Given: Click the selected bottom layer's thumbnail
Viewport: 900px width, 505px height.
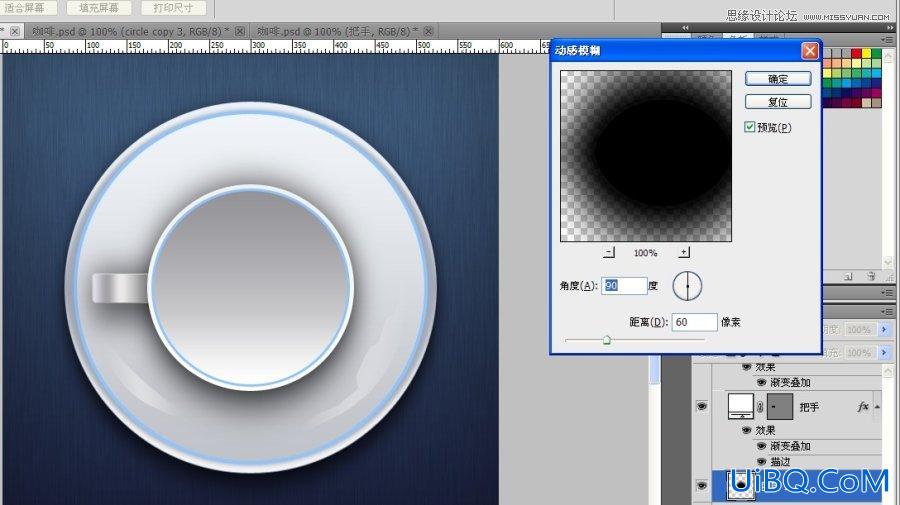Looking at the screenshot, I should [x=740, y=485].
